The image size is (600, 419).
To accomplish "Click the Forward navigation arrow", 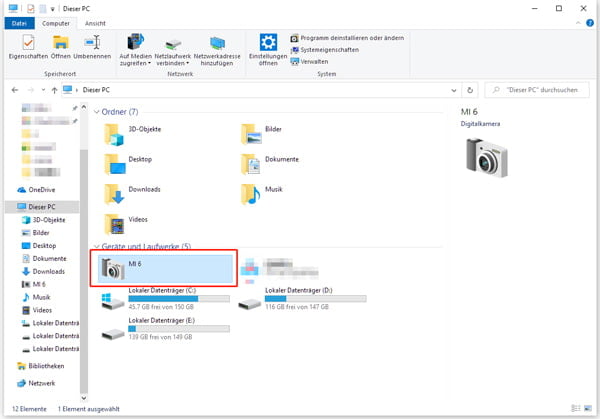I will coord(31,90).
